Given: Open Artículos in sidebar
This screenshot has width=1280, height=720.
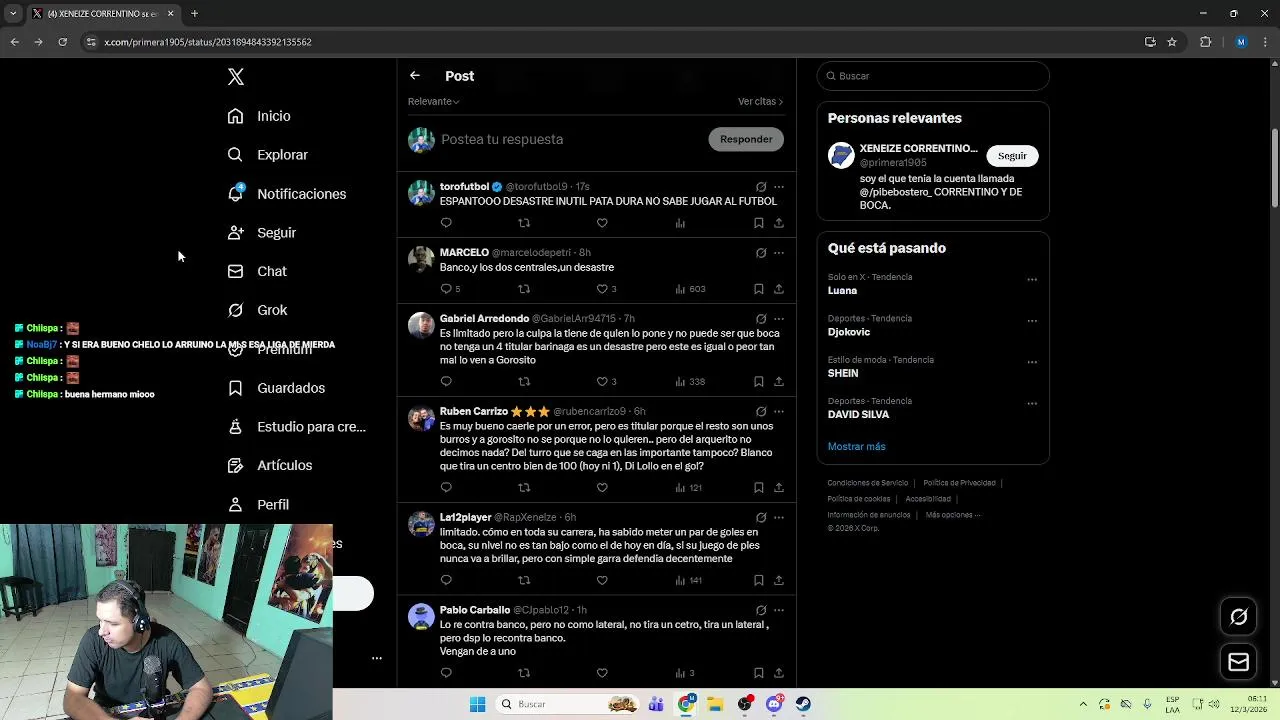Looking at the screenshot, I should pyautogui.click(x=269, y=466).
